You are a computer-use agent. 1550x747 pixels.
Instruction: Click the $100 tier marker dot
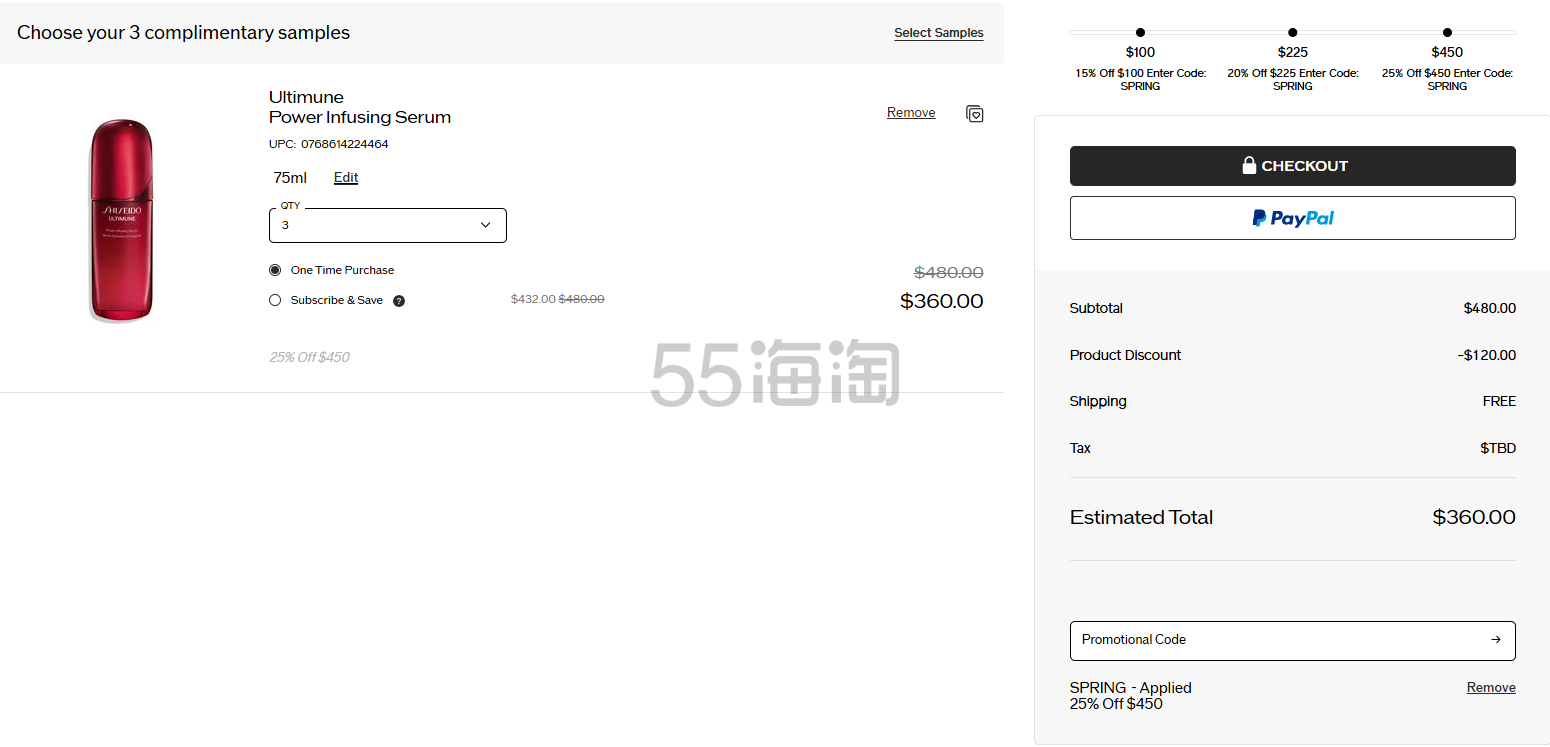click(1140, 33)
